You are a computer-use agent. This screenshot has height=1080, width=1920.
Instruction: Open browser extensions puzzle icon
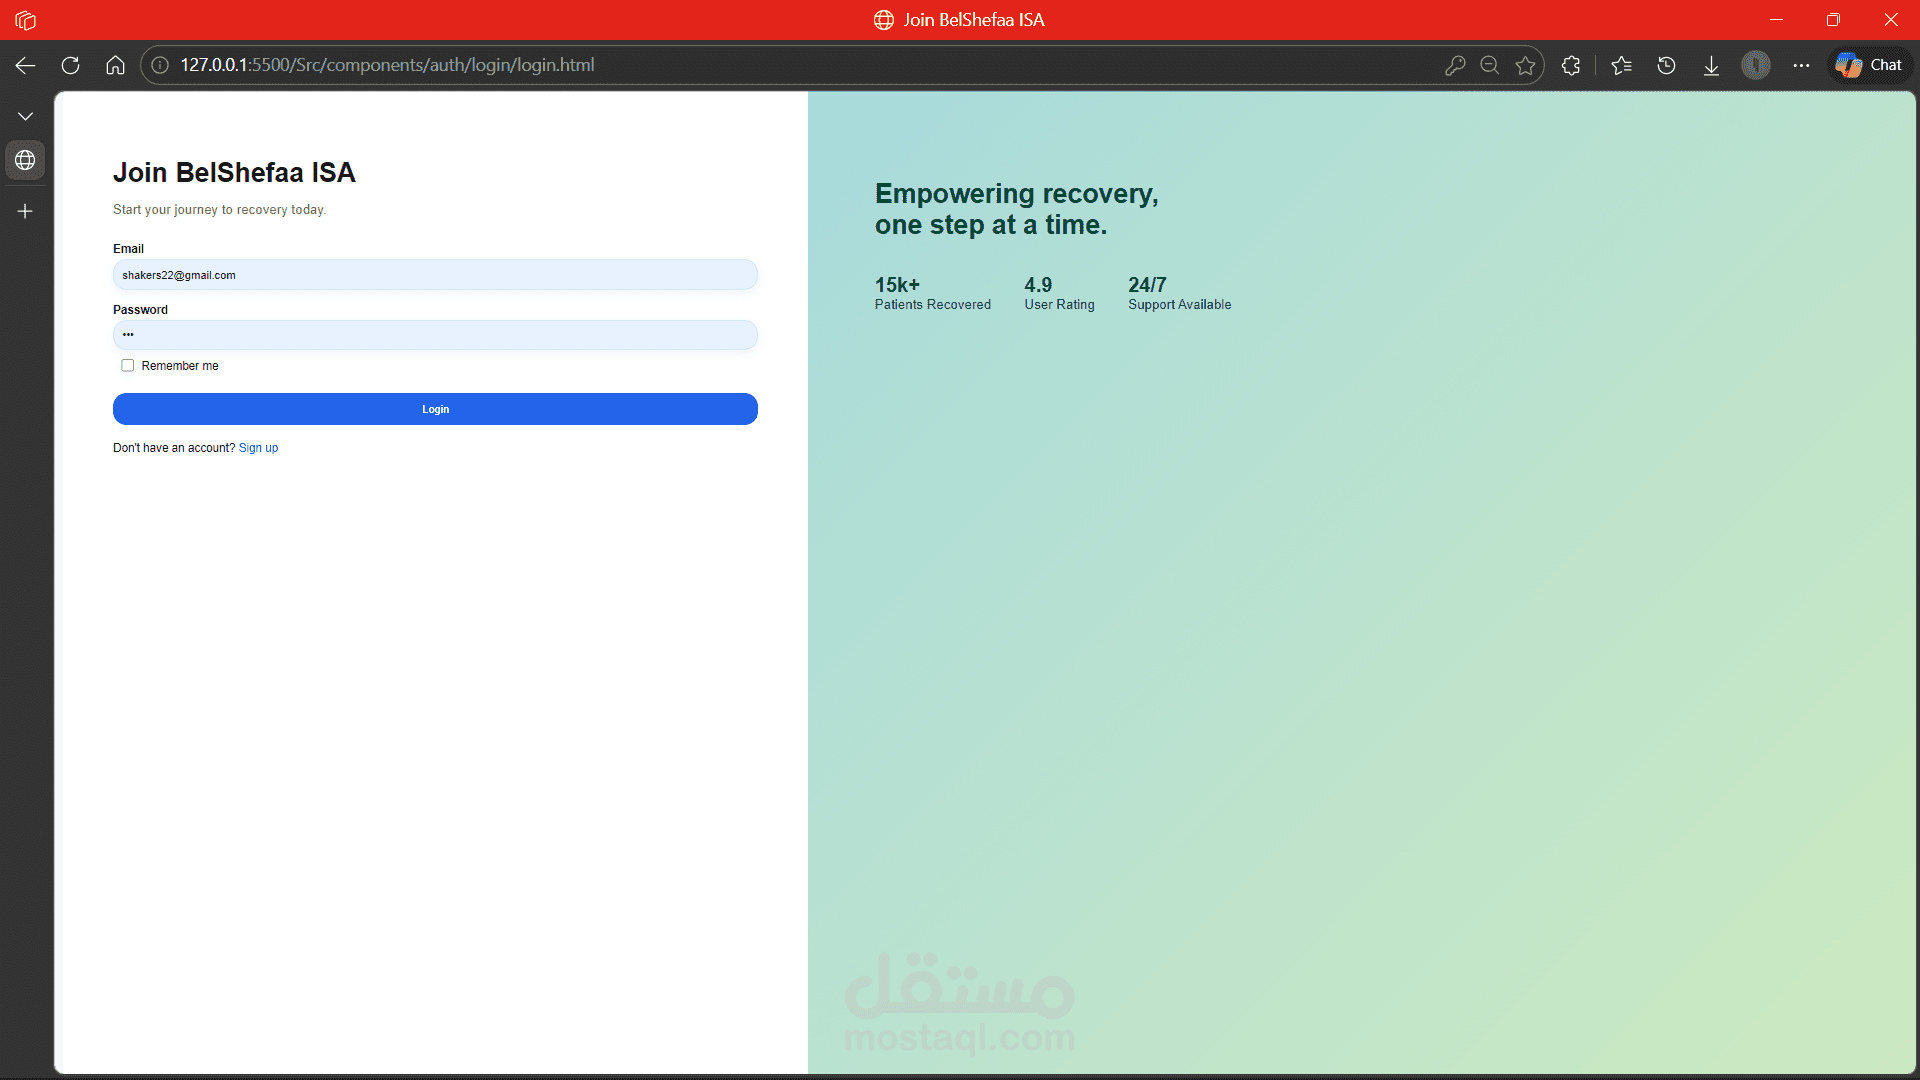[1571, 65]
